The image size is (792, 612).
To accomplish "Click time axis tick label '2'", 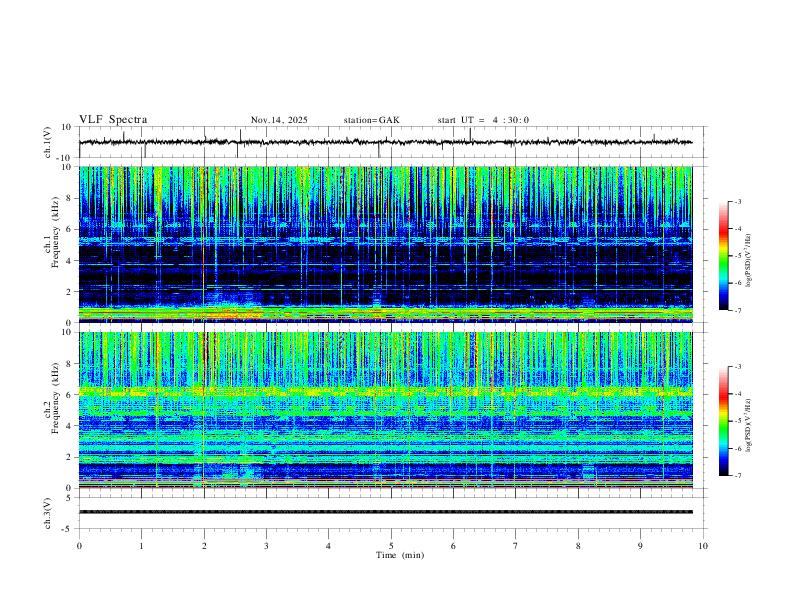I will 204,546.
